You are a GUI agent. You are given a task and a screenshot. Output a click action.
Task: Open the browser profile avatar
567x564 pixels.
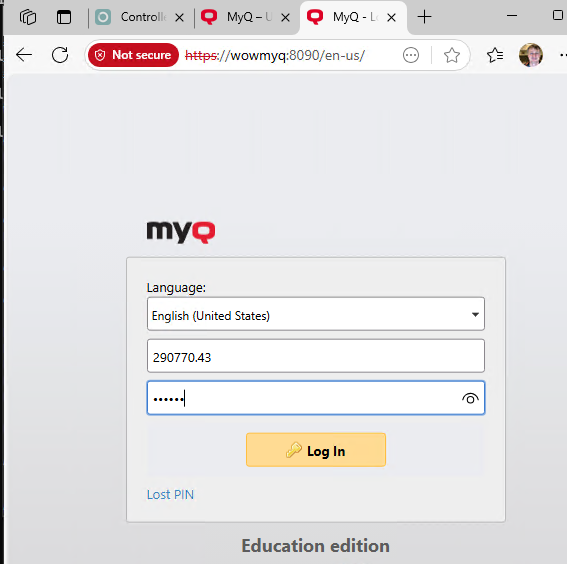click(531, 55)
